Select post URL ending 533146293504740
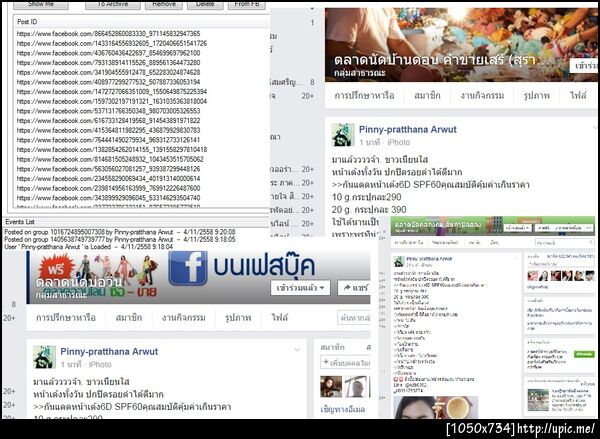The width and height of the screenshot is (600, 439). (108, 198)
